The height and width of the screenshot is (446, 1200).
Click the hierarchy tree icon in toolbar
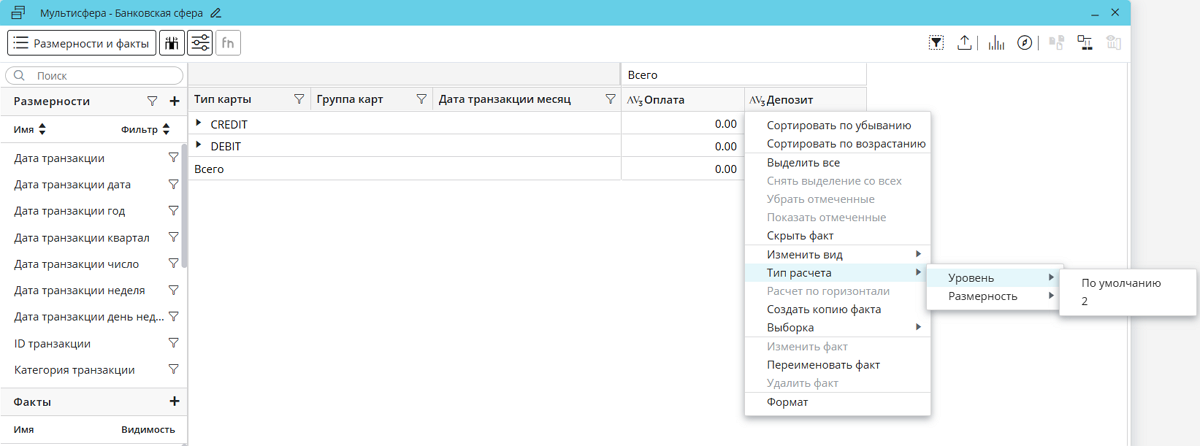click(1084, 43)
